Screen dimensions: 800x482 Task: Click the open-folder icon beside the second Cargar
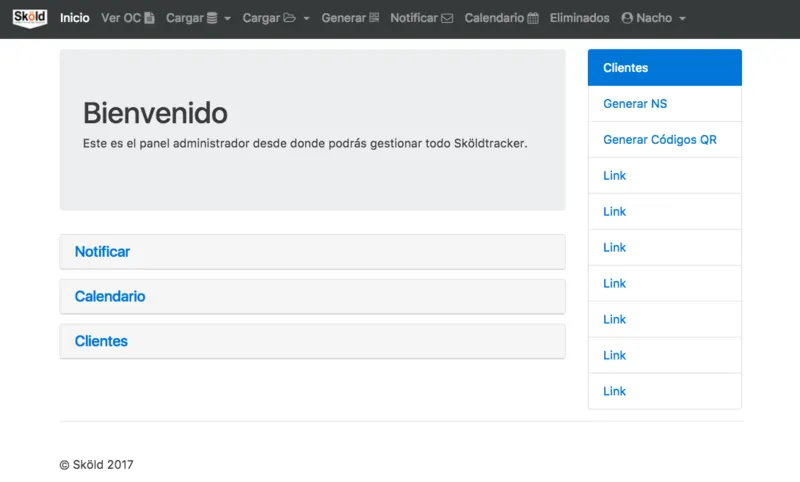(x=290, y=18)
